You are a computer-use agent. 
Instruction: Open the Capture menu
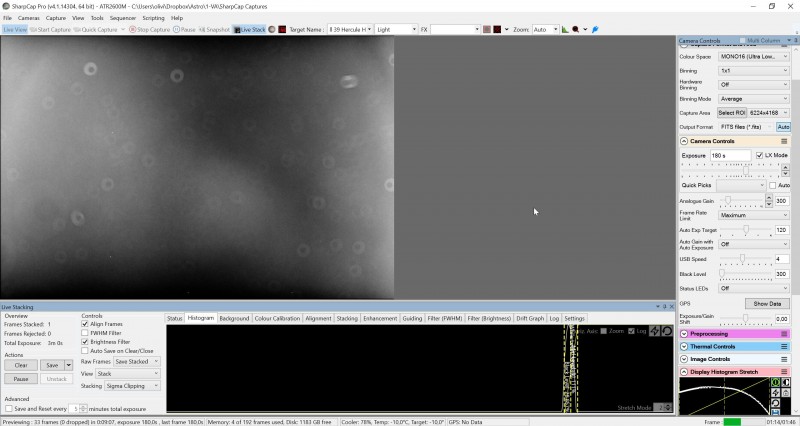pyautogui.click(x=56, y=18)
